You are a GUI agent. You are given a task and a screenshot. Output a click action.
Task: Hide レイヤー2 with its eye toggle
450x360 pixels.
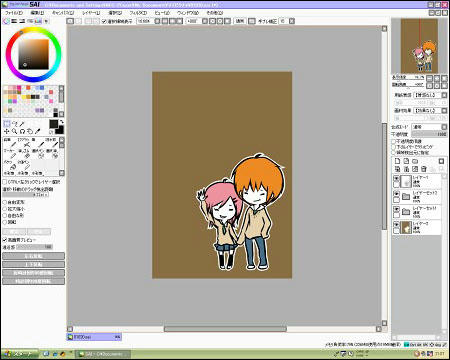[x=396, y=224]
